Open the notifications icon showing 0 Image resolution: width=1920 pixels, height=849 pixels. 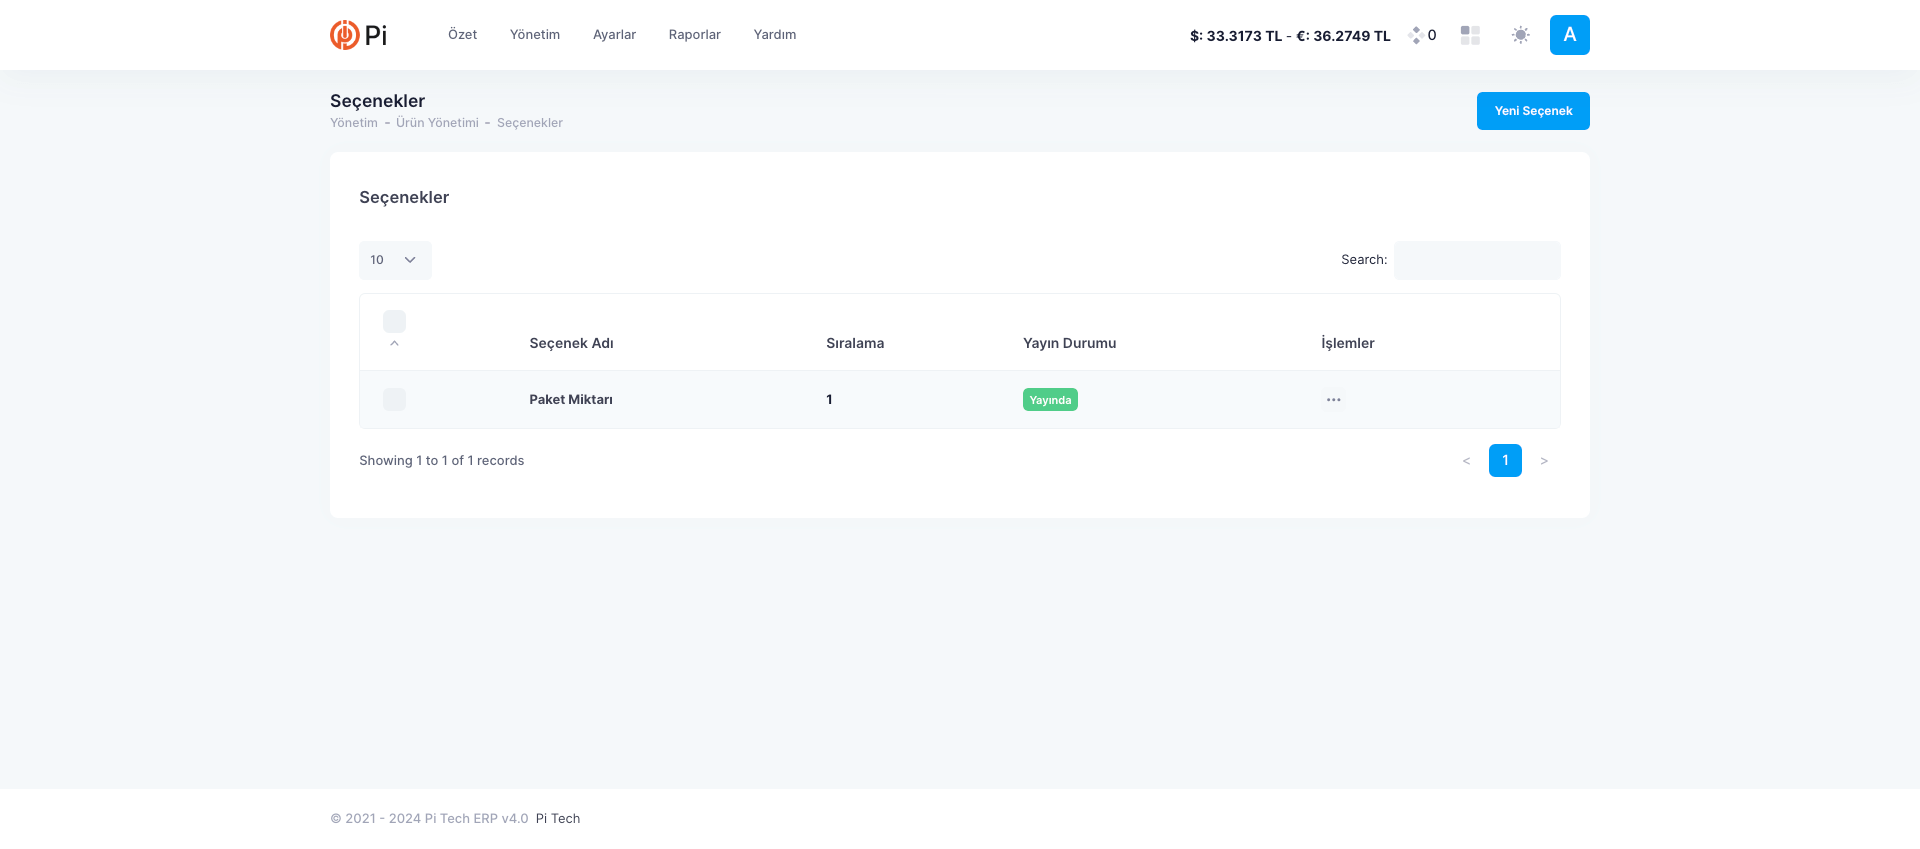pyautogui.click(x=1422, y=35)
